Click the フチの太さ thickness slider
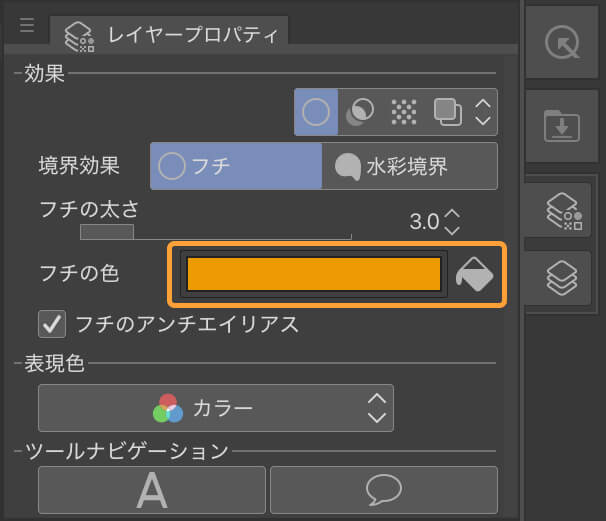606x521 pixels. click(216, 232)
